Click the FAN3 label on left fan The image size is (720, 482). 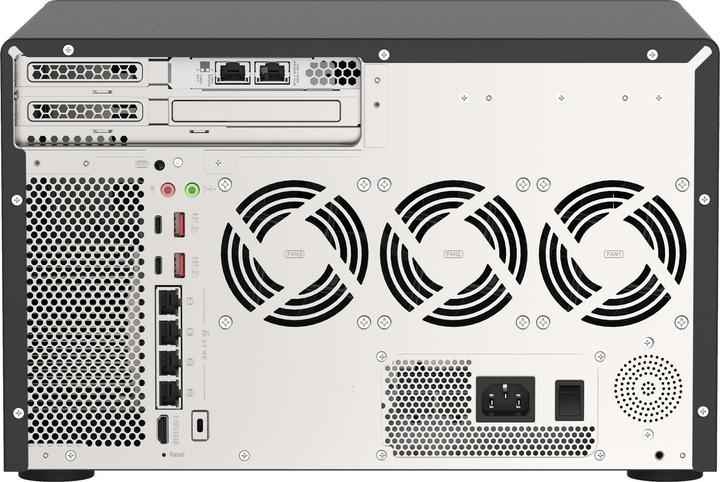coord(294,254)
